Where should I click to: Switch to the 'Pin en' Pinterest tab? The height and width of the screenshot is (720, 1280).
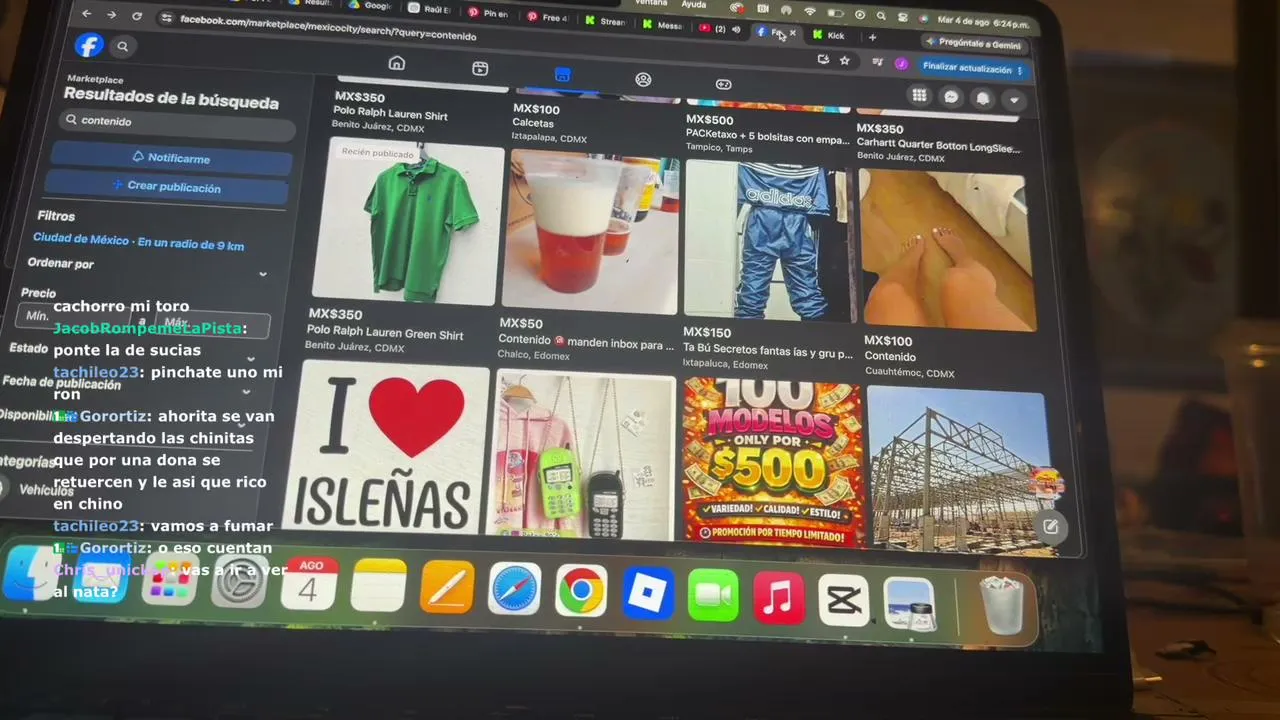coord(489,13)
